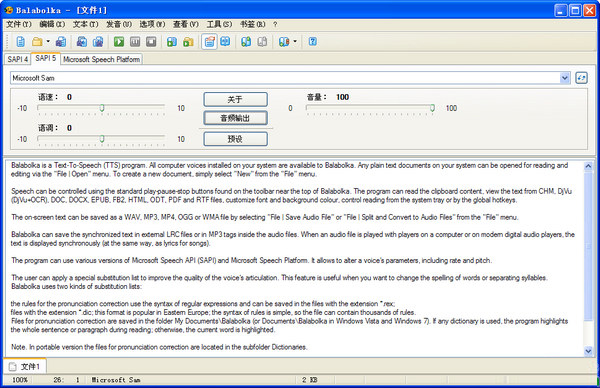Click the 音量 volume slider thumb
600x388 pixels.
(432, 108)
